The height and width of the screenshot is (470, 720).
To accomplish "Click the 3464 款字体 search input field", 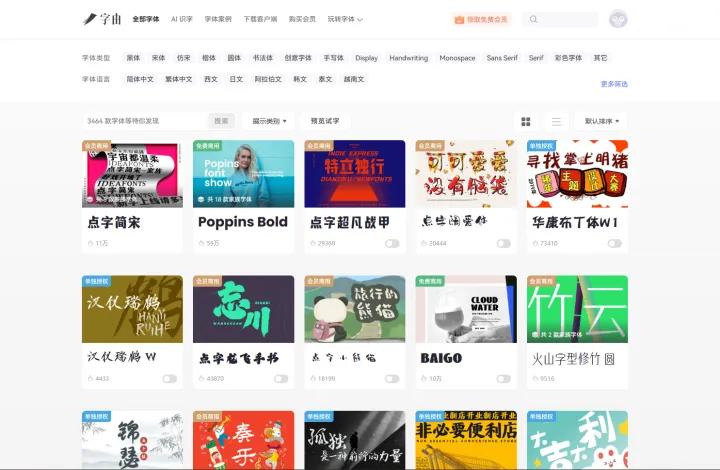I will (x=145, y=121).
